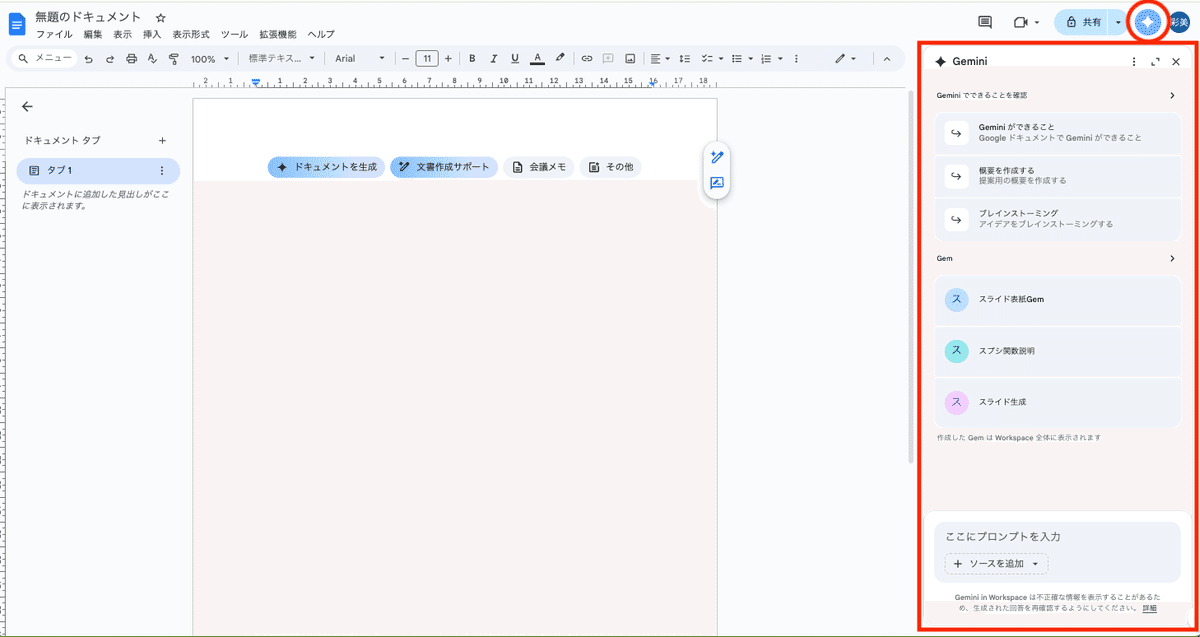Open comment history icon
Viewport: 1200px width, 637px height.
tap(984, 22)
